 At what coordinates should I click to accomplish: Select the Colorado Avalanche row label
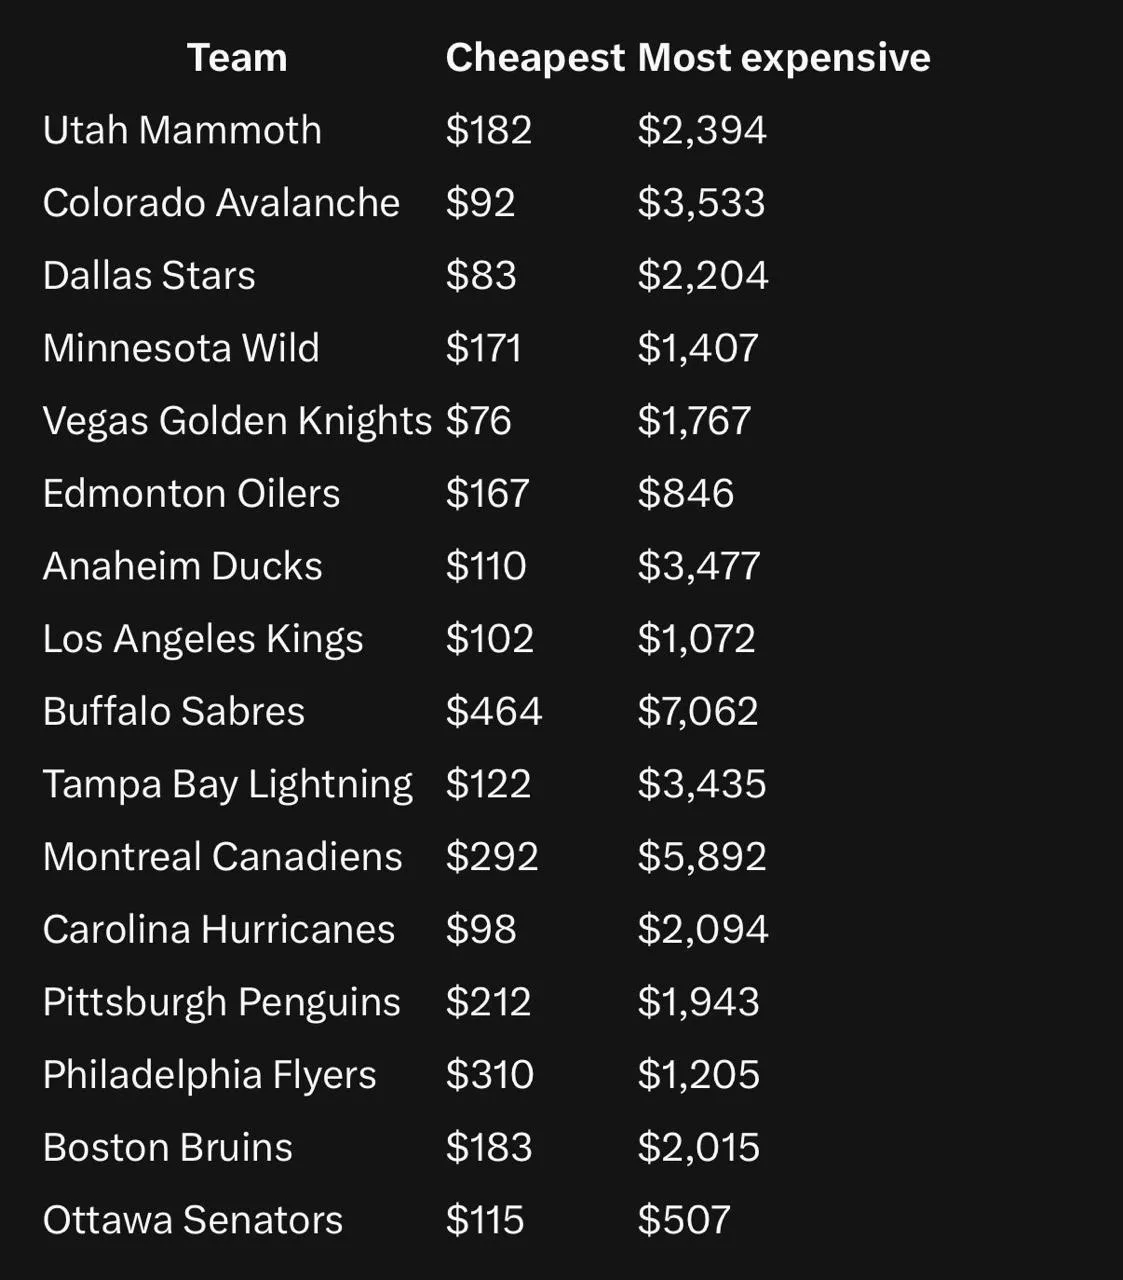point(221,203)
